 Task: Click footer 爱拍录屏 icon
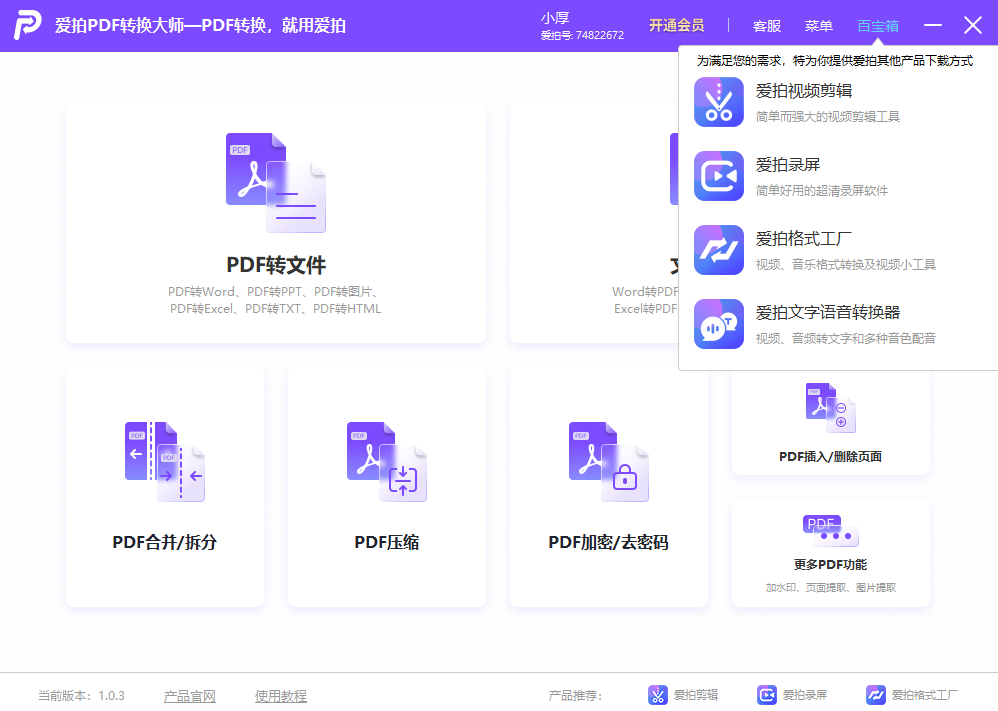pyautogui.click(x=766, y=695)
